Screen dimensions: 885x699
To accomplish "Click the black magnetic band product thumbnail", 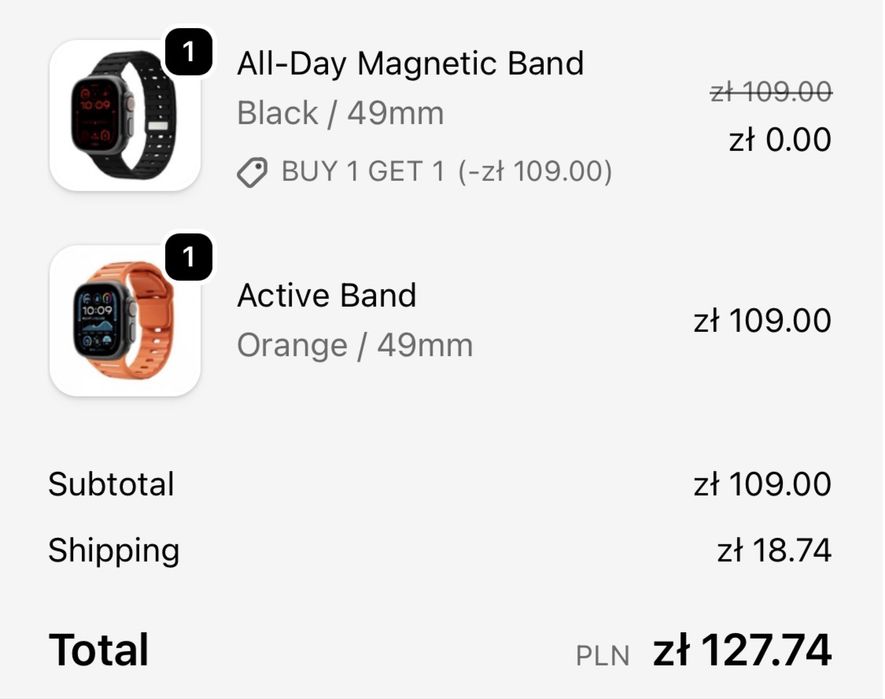I will 123,115.
